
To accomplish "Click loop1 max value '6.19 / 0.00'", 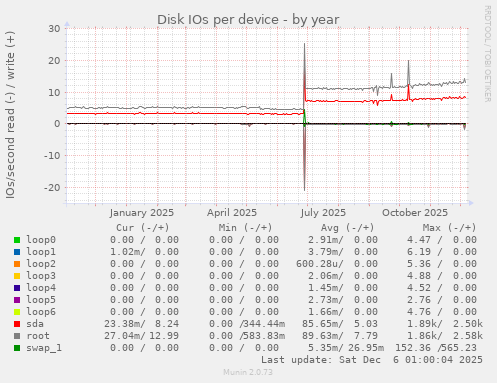I will (442, 252).
